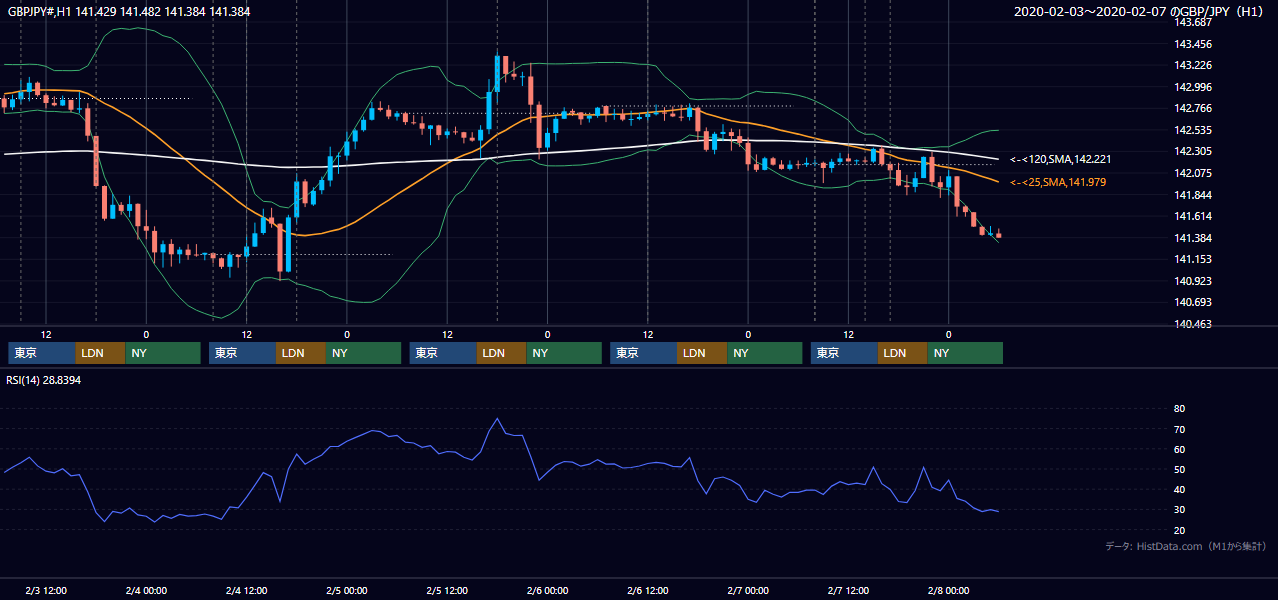
Task: Click the 2/3 12:00 time axis label
Action: coord(46,590)
